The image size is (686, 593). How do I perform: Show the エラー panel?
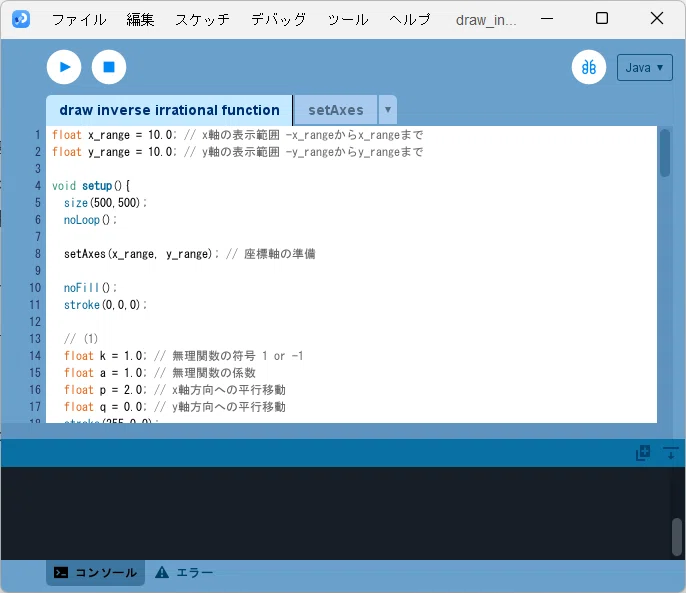[184, 572]
